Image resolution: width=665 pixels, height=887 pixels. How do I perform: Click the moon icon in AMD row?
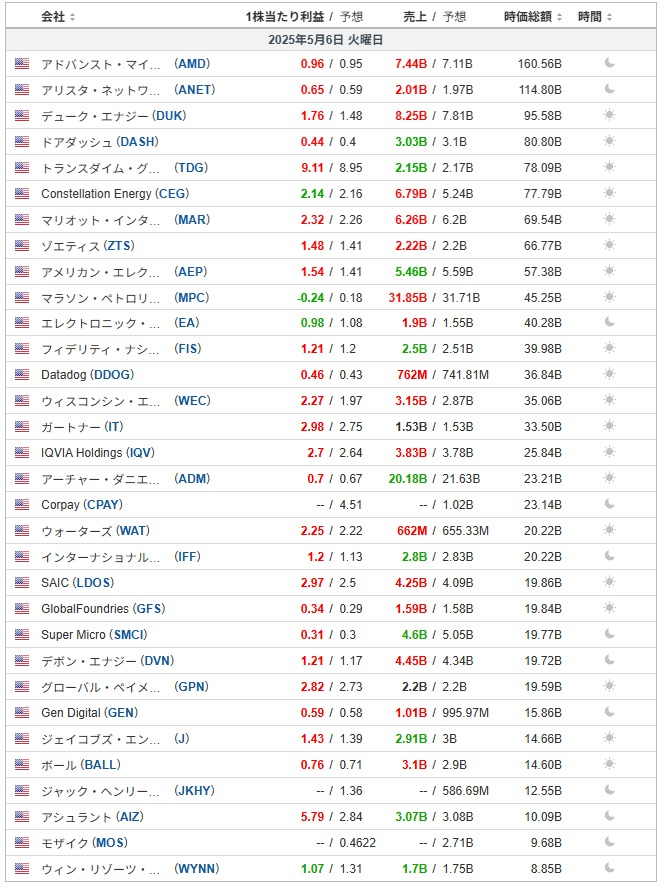(x=610, y=63)
